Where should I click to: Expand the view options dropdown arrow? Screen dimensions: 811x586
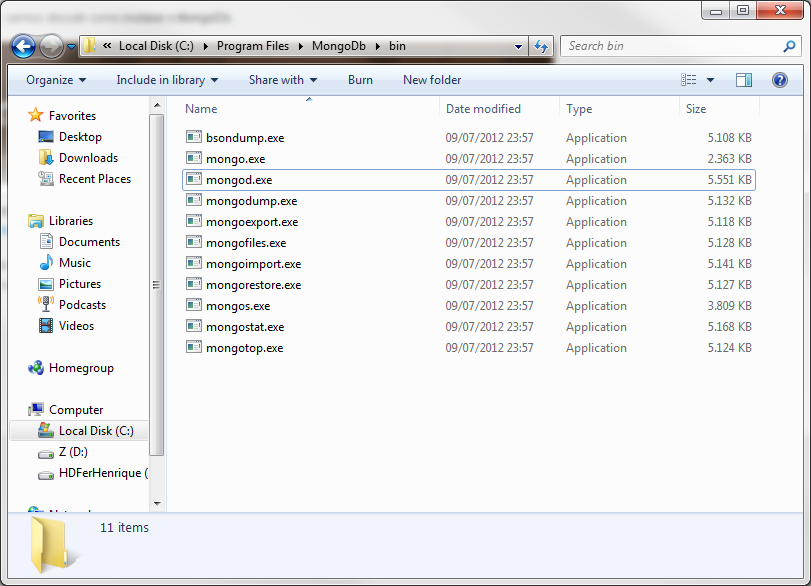click(x=711, y=80)
